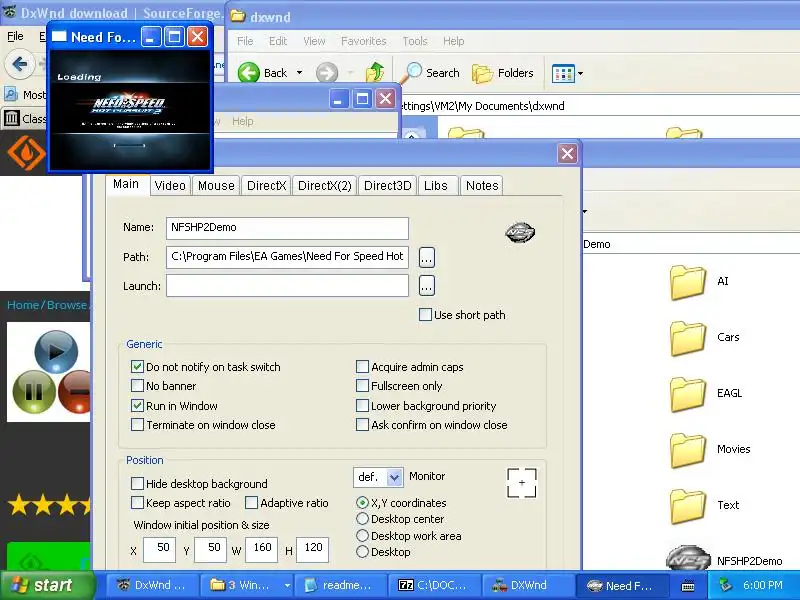
Task: Toggle the Run in Window checkbox
Action: 137,405
